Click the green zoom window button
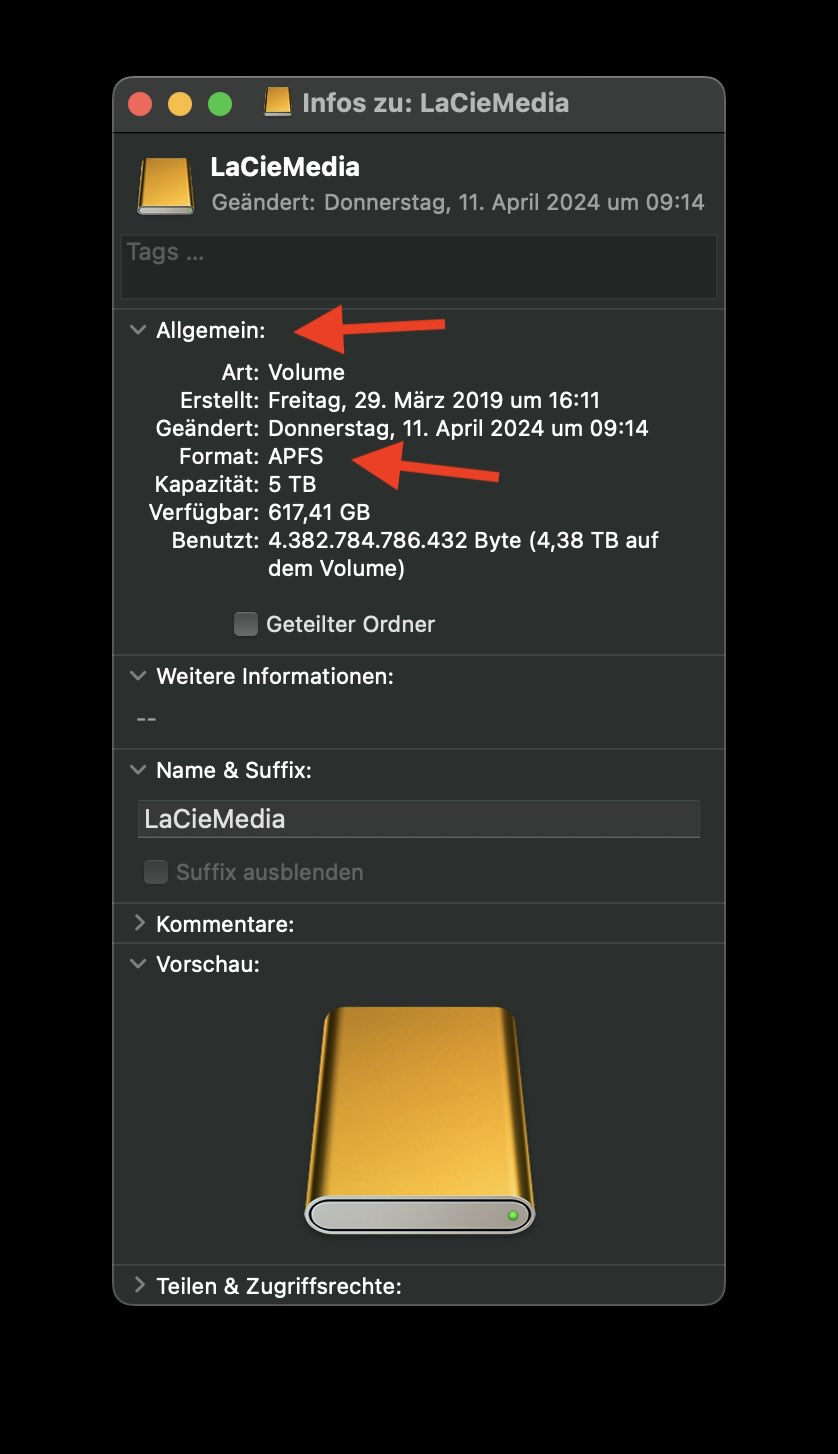The width and height of the screenshot is (838, 1454). click(x=220, y=103)
